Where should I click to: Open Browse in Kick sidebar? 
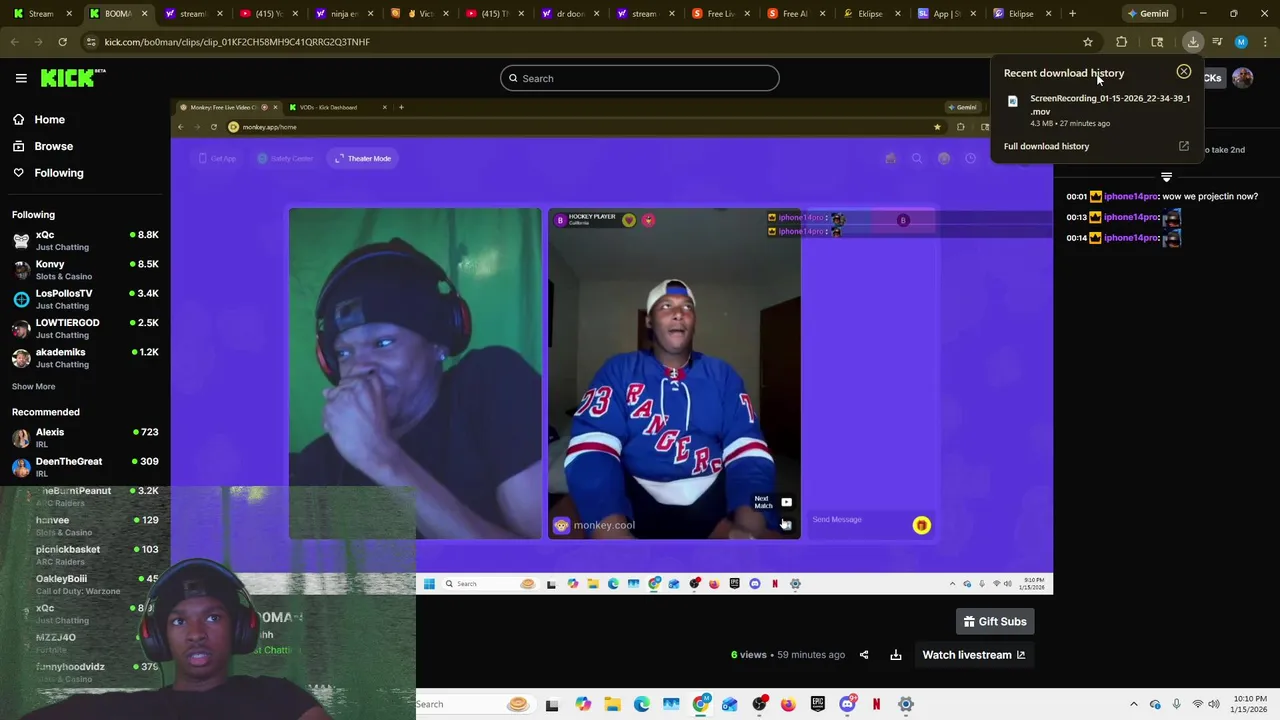[x=53, y=146]
